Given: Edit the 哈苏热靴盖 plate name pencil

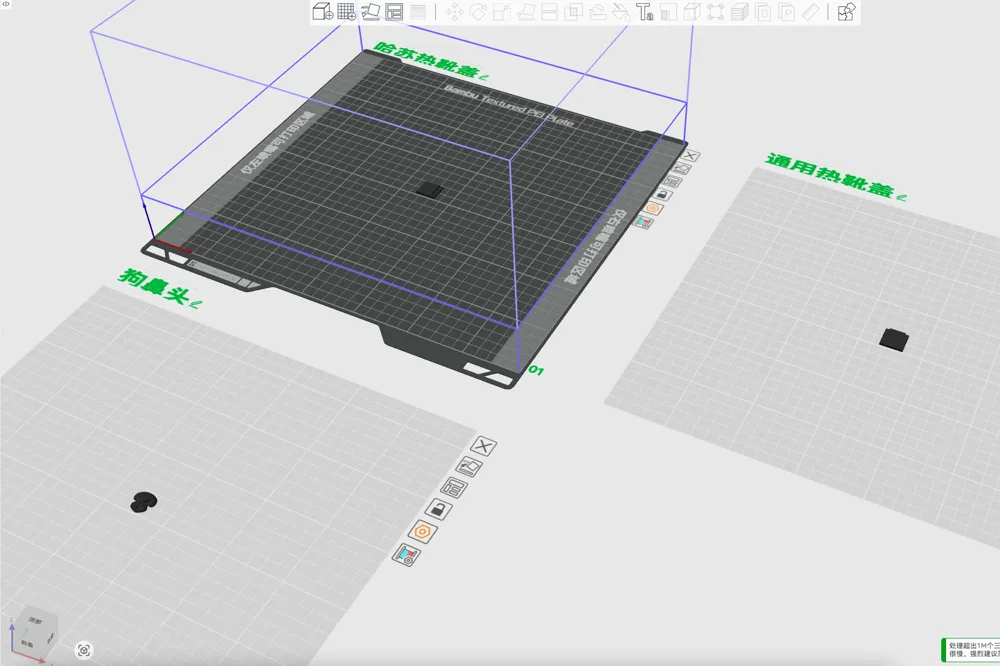Looking at the screenshot, I should [484, 77].
